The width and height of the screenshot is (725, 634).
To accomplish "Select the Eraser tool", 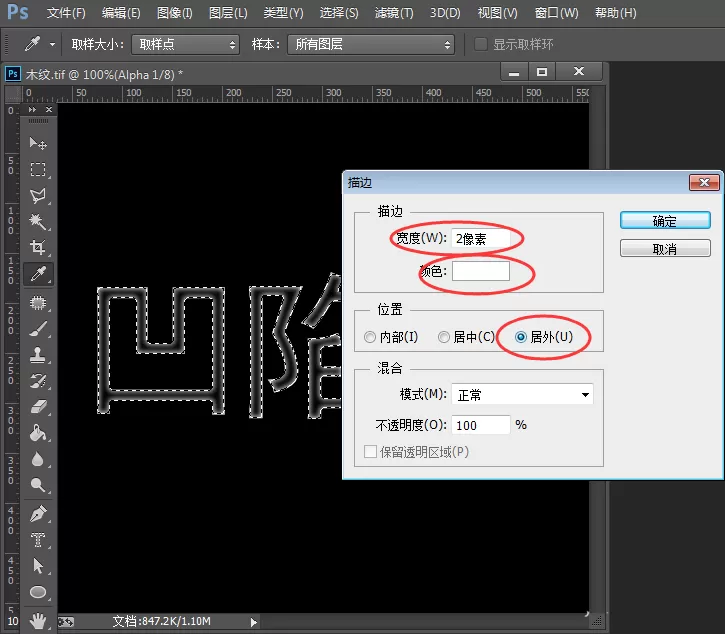I will click(38, 407).
